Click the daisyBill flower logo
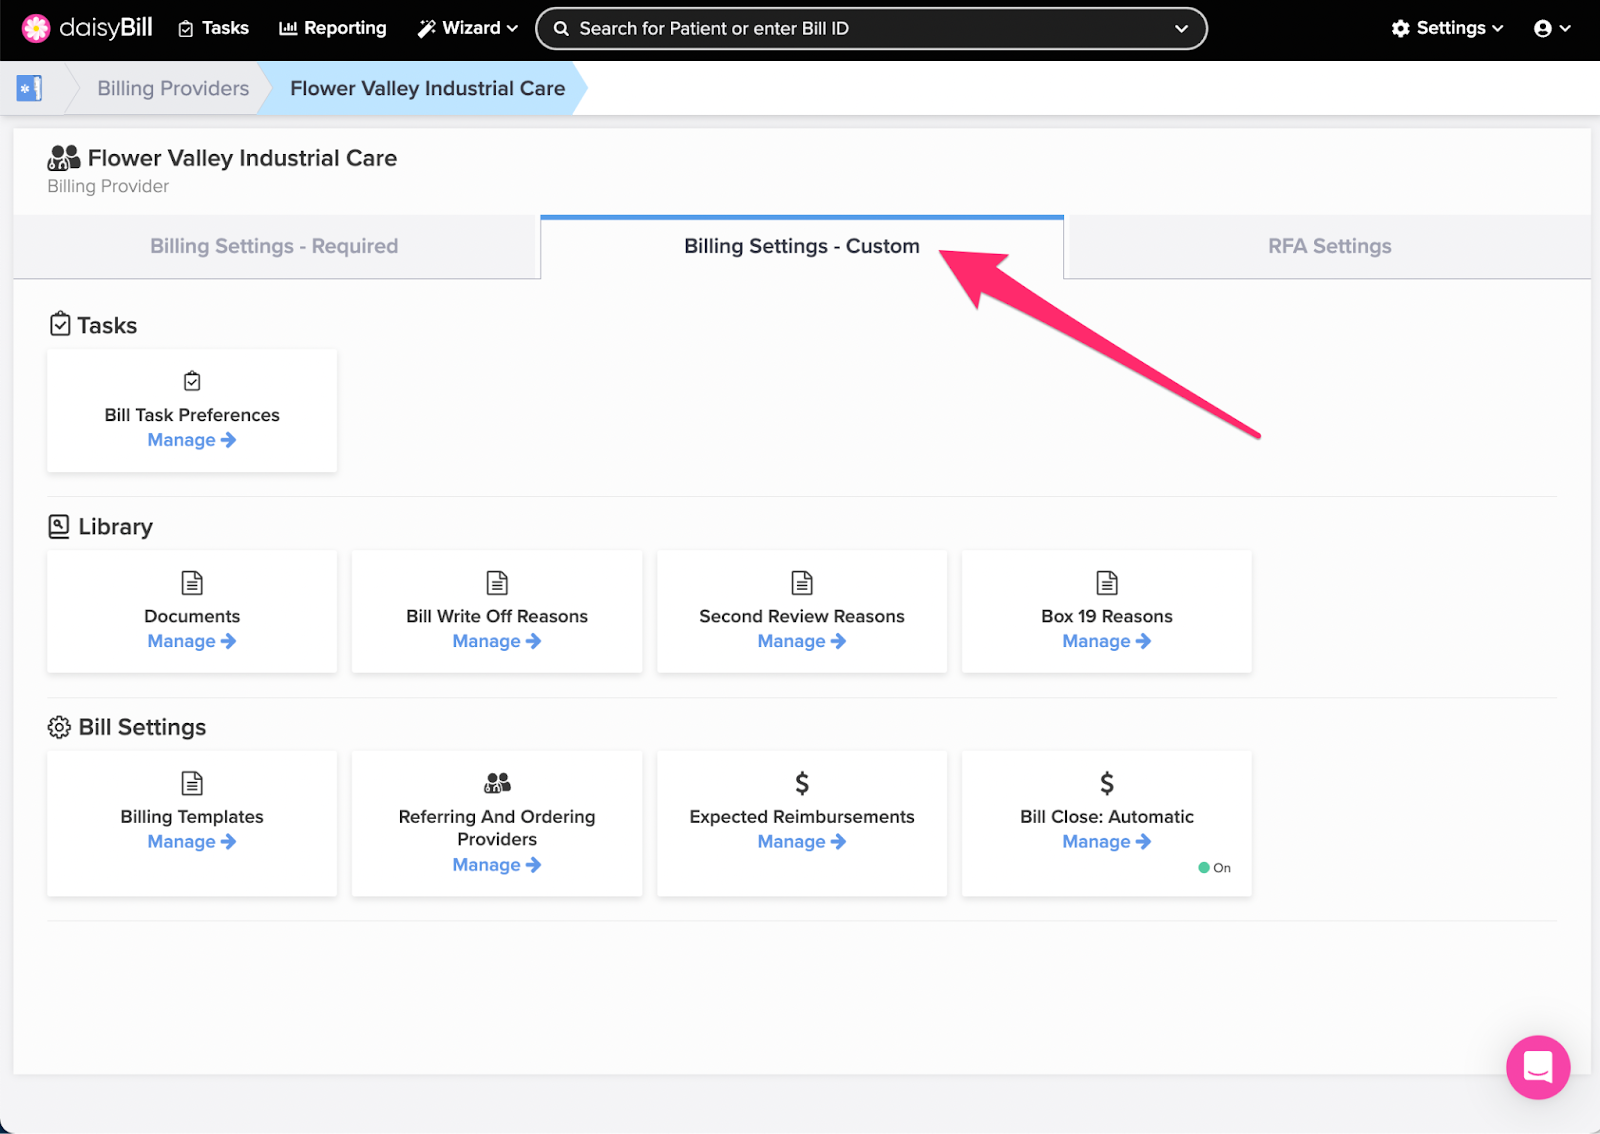This screenshot has width=1600, height=1134. coord(36,28)
